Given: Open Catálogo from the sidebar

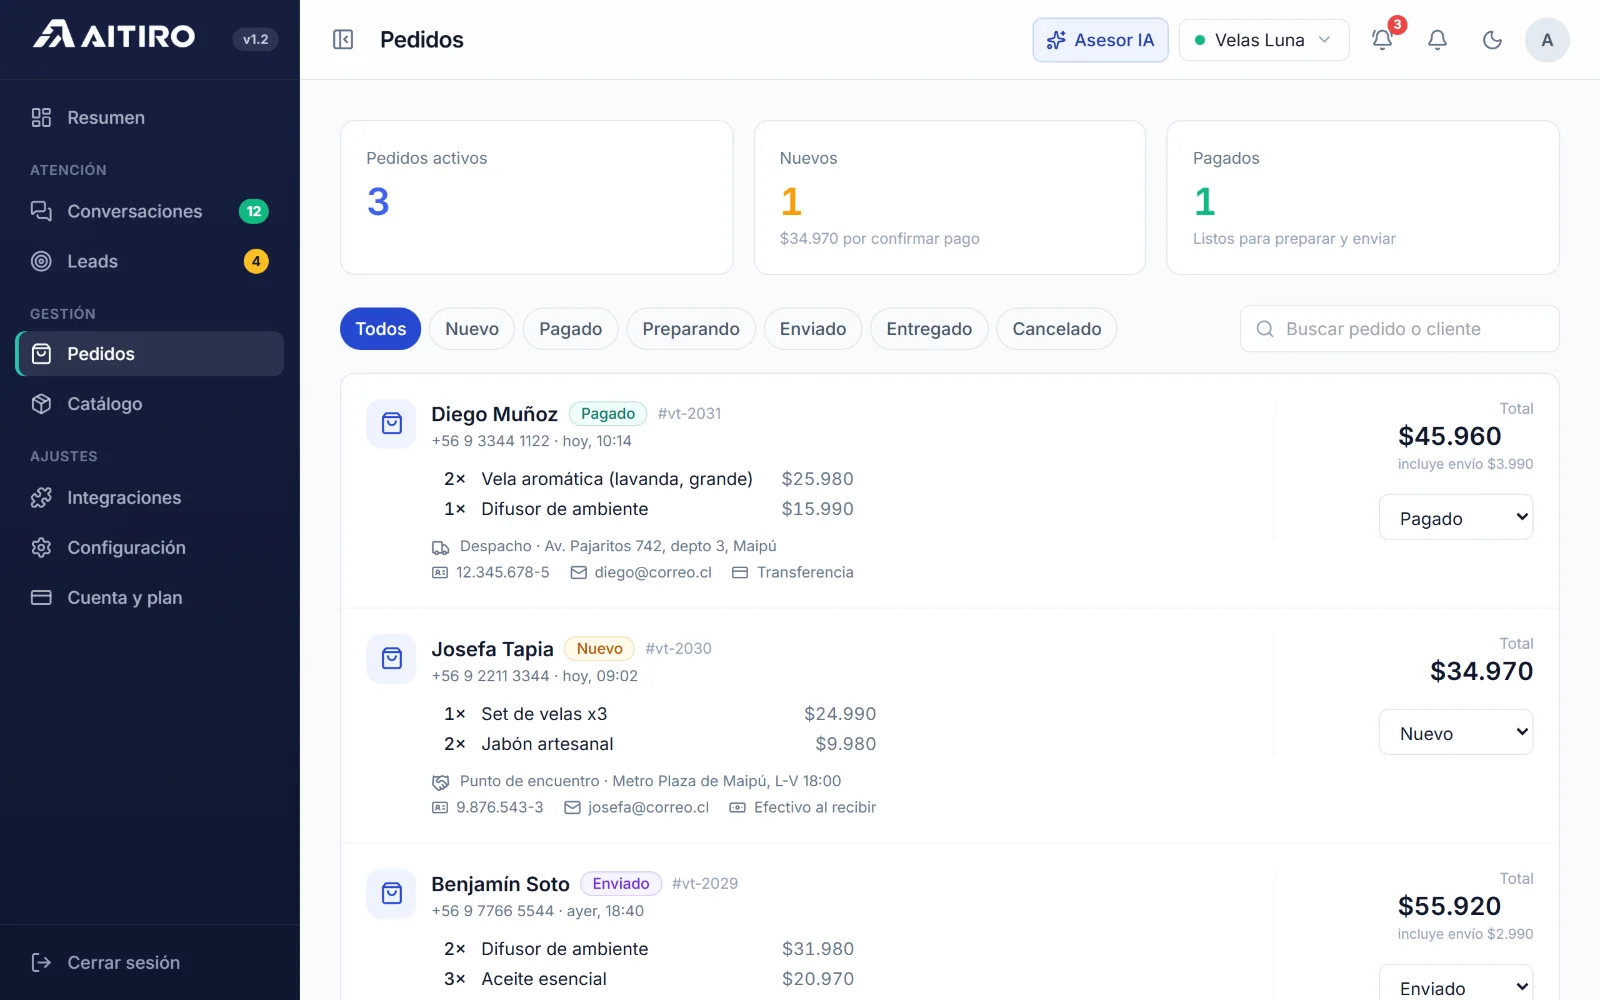Looking at the screenshot, I should click(150, 404).
